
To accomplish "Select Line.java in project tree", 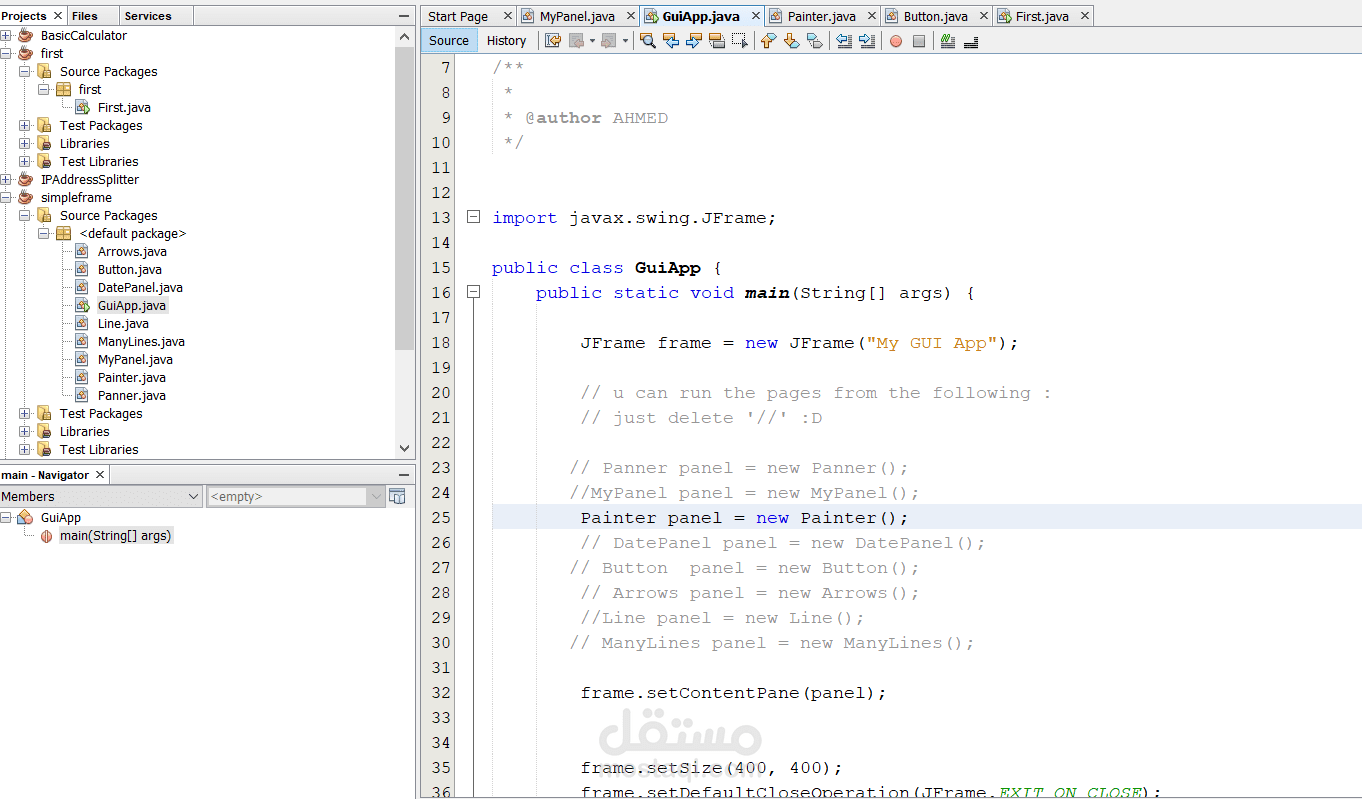I will click(x=123, y=323).
